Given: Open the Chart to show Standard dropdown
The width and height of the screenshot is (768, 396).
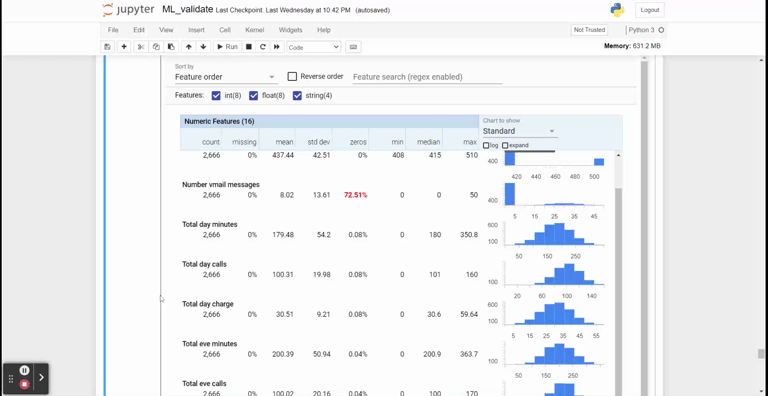Looking at the screenshot, I should tap(519, 131).
